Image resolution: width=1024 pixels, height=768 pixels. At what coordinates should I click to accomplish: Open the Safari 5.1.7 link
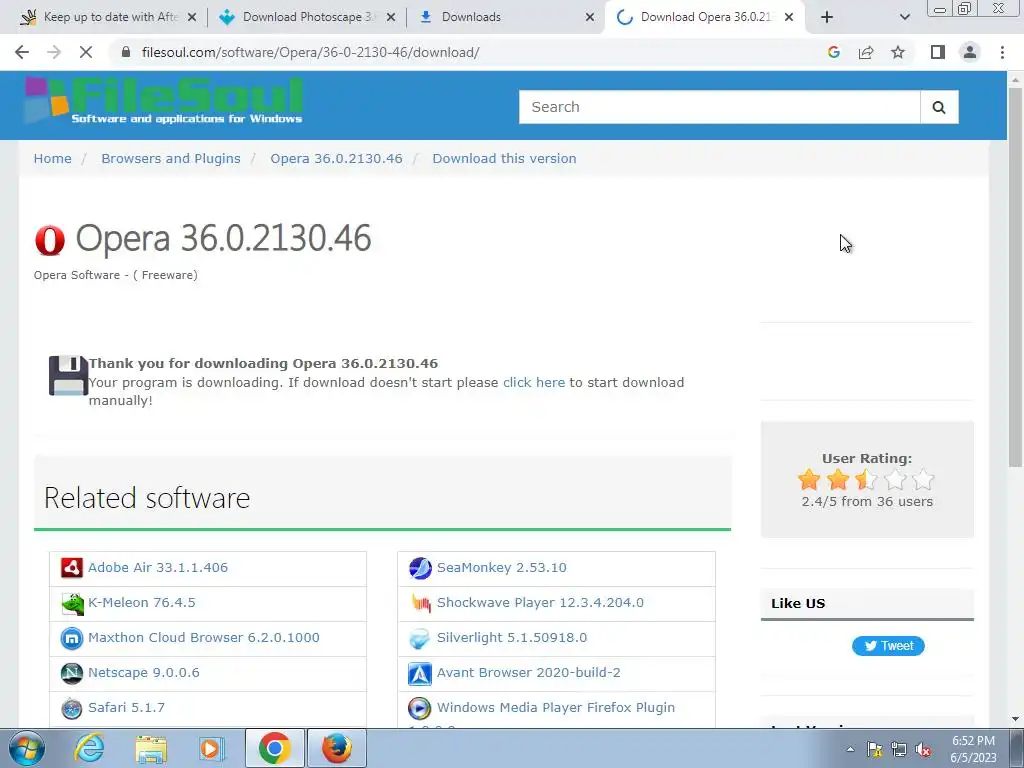[126, 708]
